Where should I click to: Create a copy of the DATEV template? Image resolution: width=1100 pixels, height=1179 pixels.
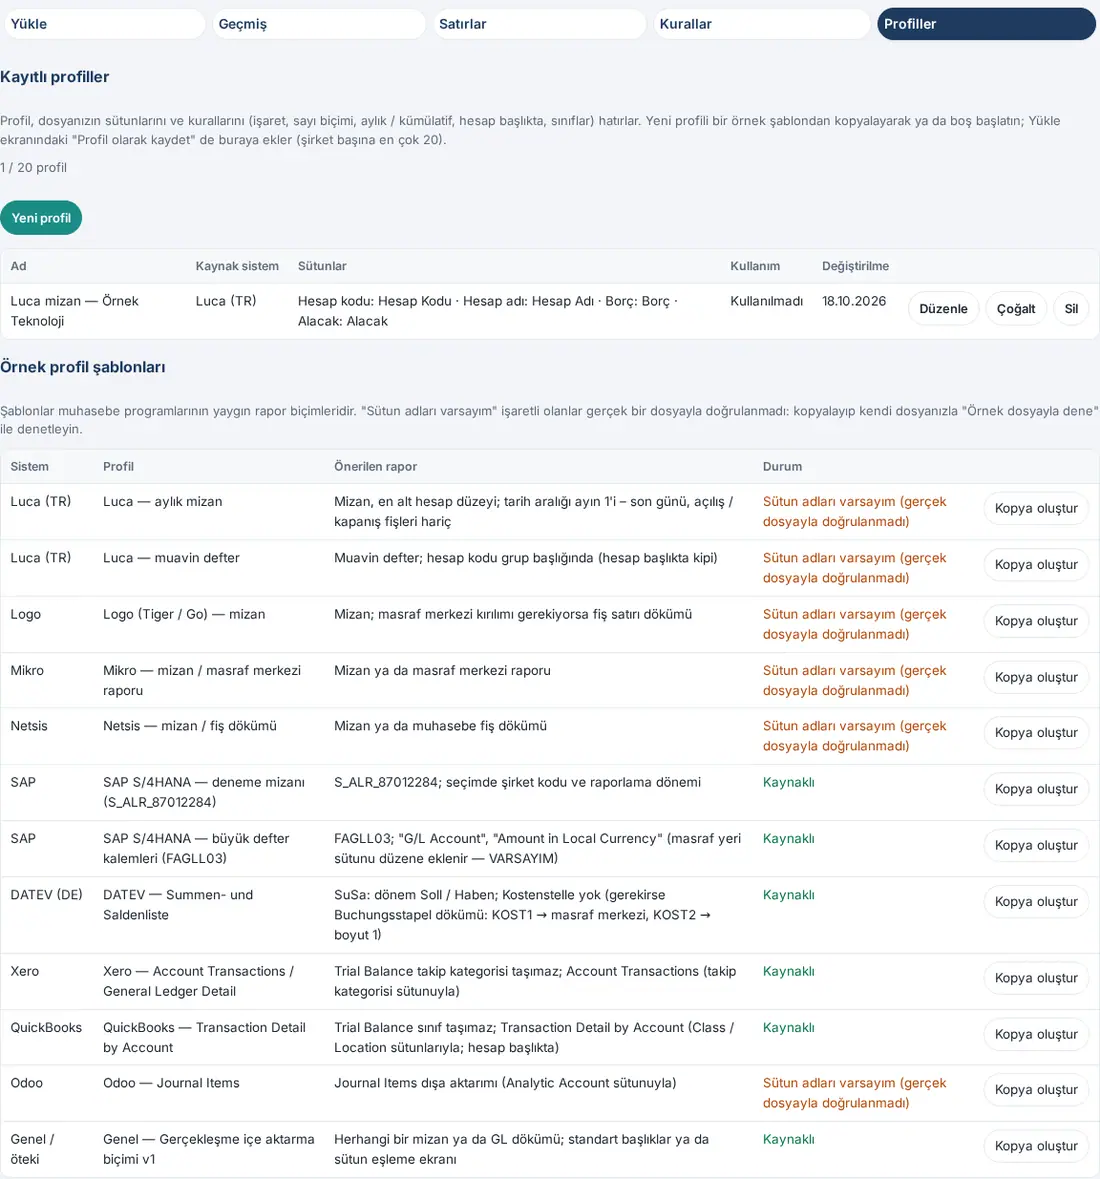click(x=1036, y=902)
